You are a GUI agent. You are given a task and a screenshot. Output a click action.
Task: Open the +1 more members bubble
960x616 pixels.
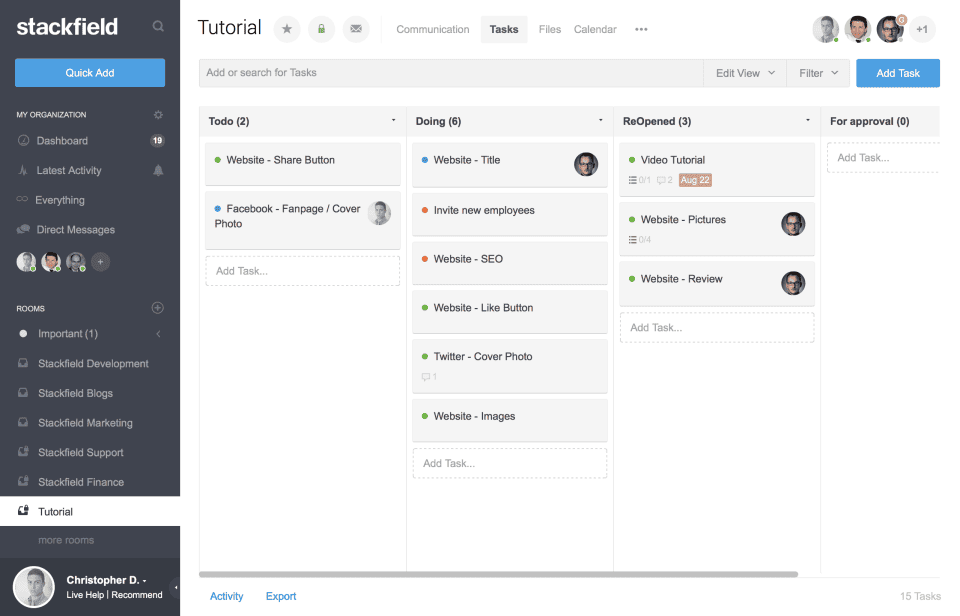(922, 29)
